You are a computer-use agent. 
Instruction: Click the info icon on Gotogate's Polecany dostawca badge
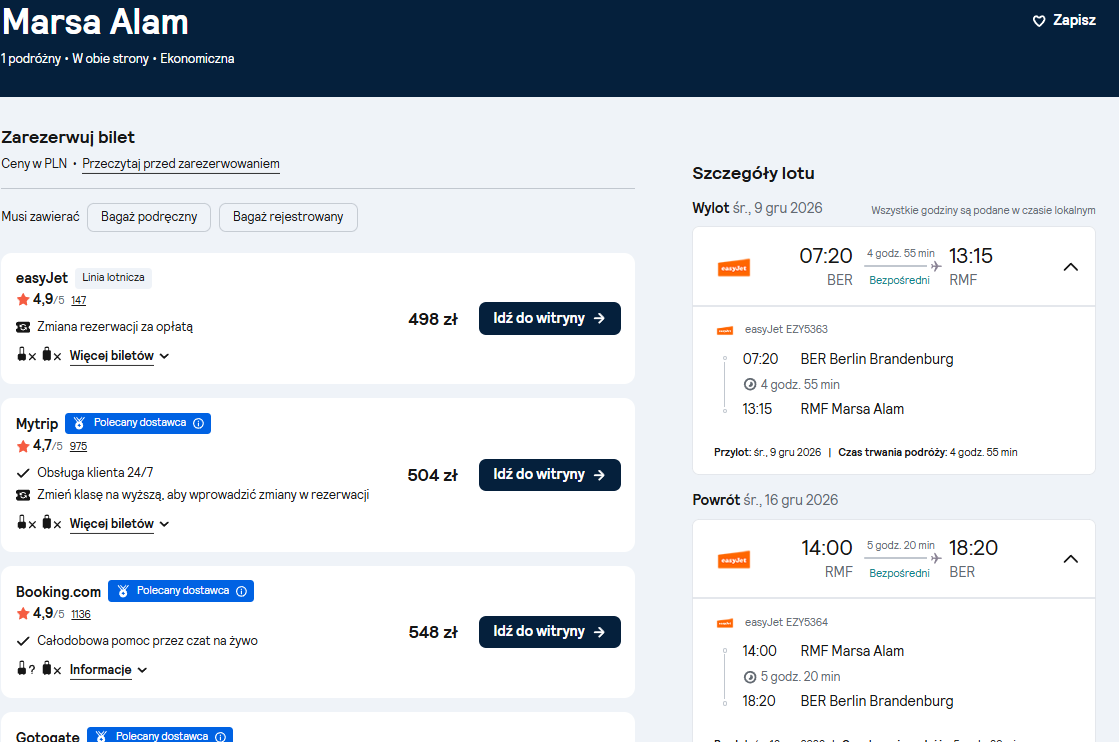(x=221, y=736)
